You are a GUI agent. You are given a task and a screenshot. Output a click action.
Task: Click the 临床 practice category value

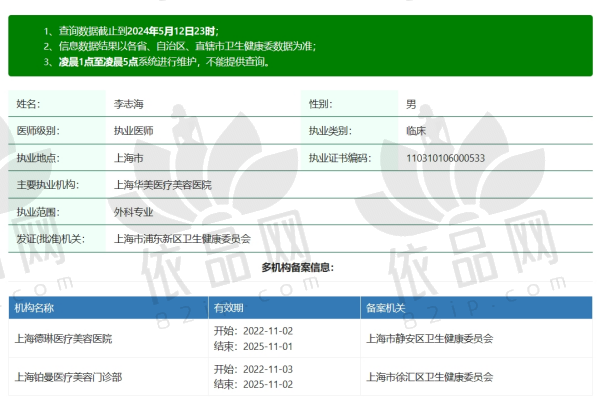416,131
